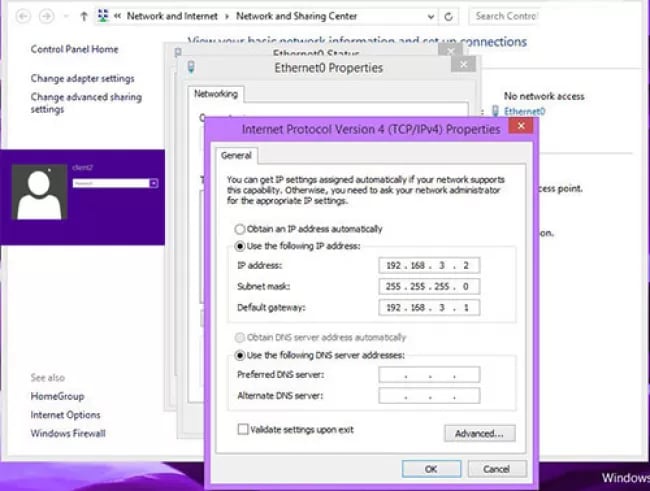Screen dimensions: 650x491
Task: Click the password submit arrow button
Action: 153,183
